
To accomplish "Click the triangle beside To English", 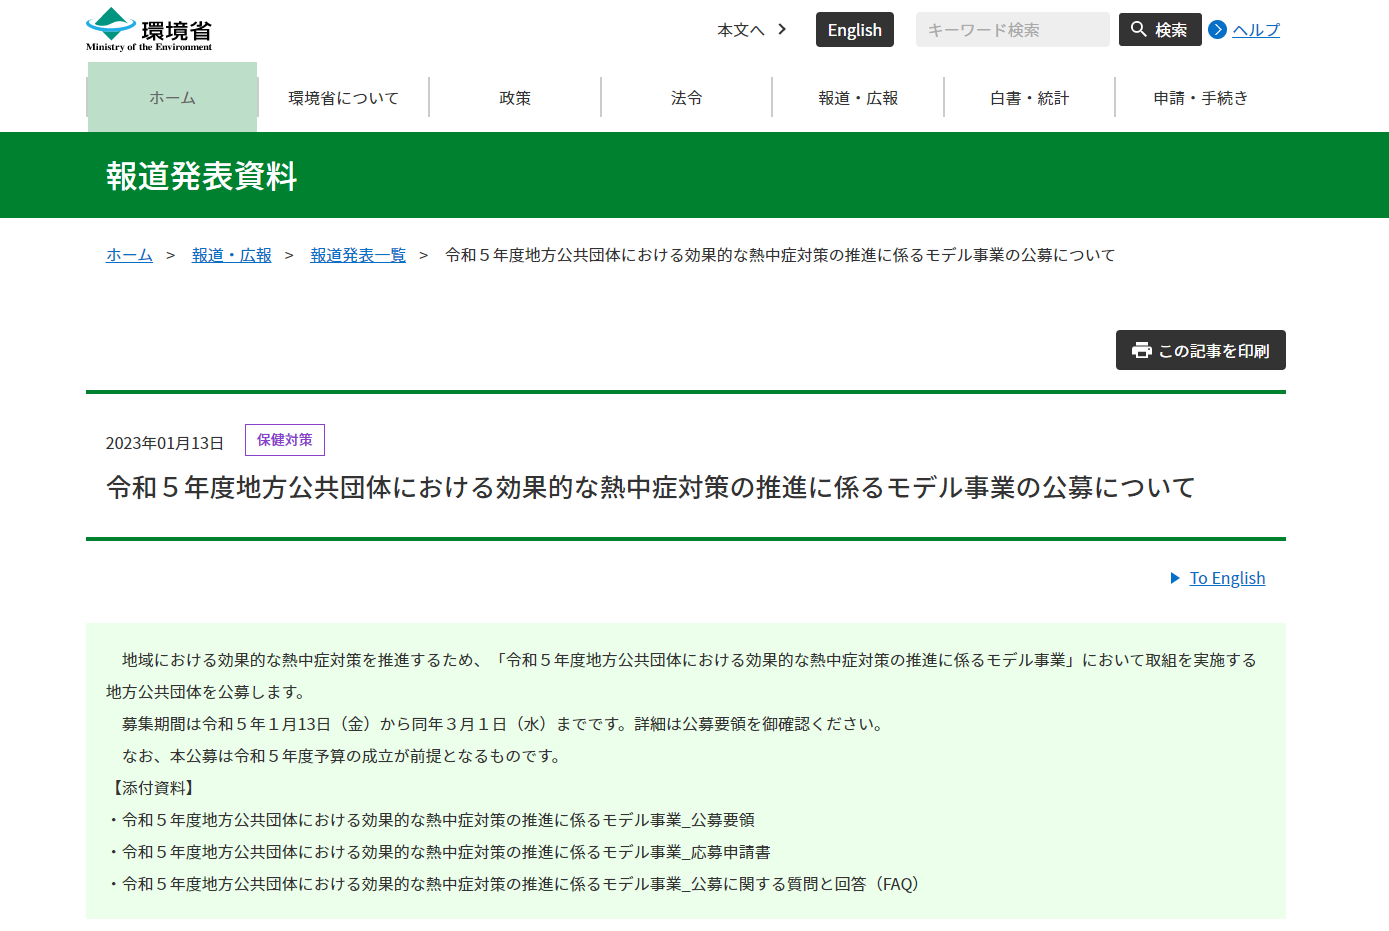I will point(1175,578).
